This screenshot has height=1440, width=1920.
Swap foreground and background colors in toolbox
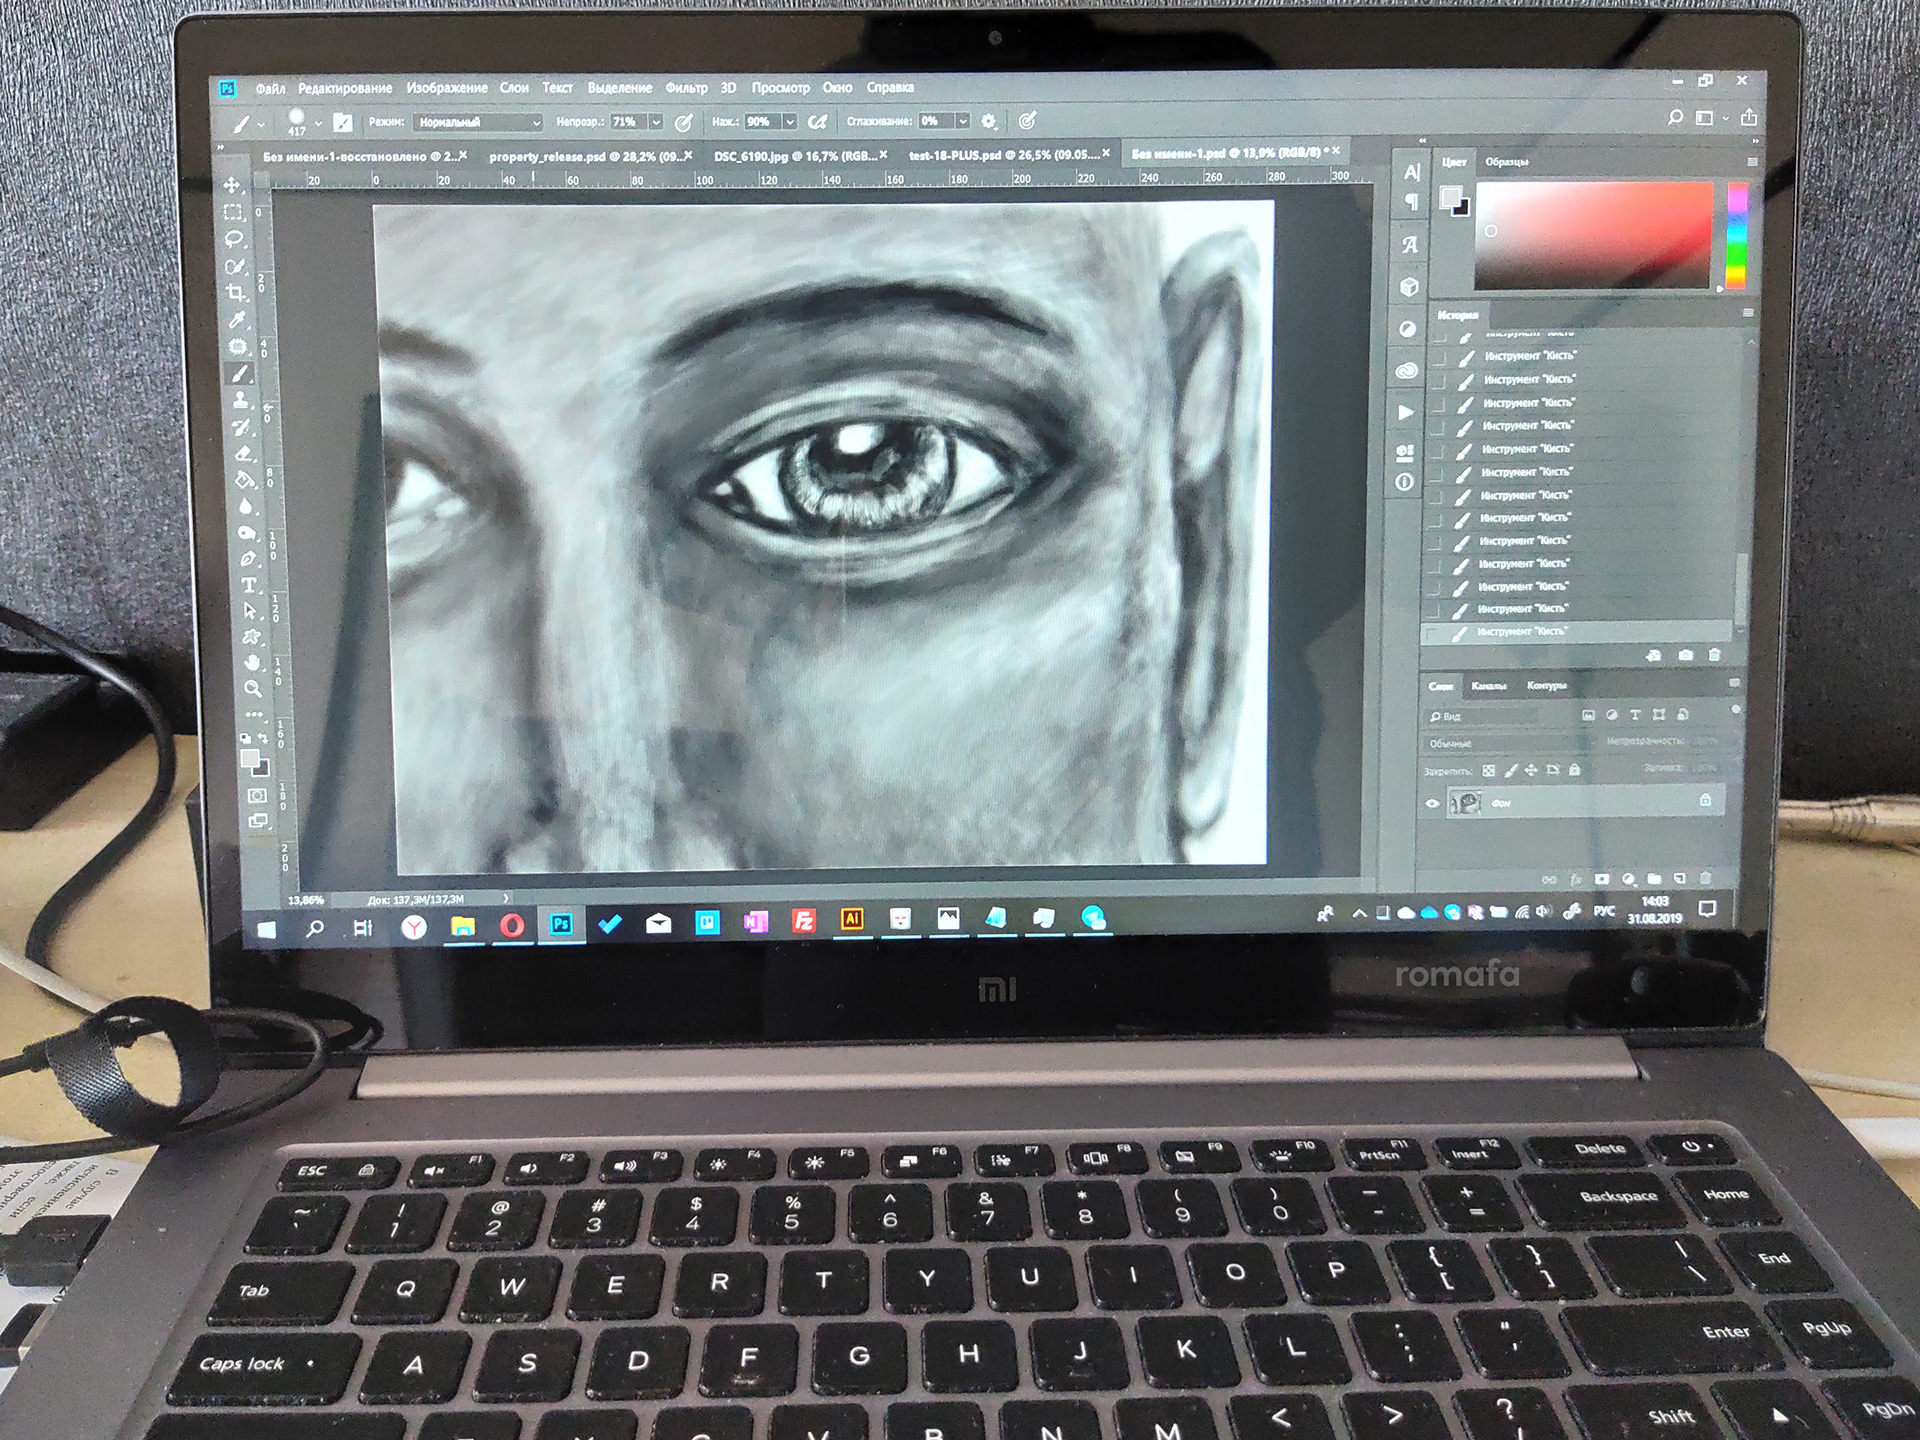(x=264, y=739)
